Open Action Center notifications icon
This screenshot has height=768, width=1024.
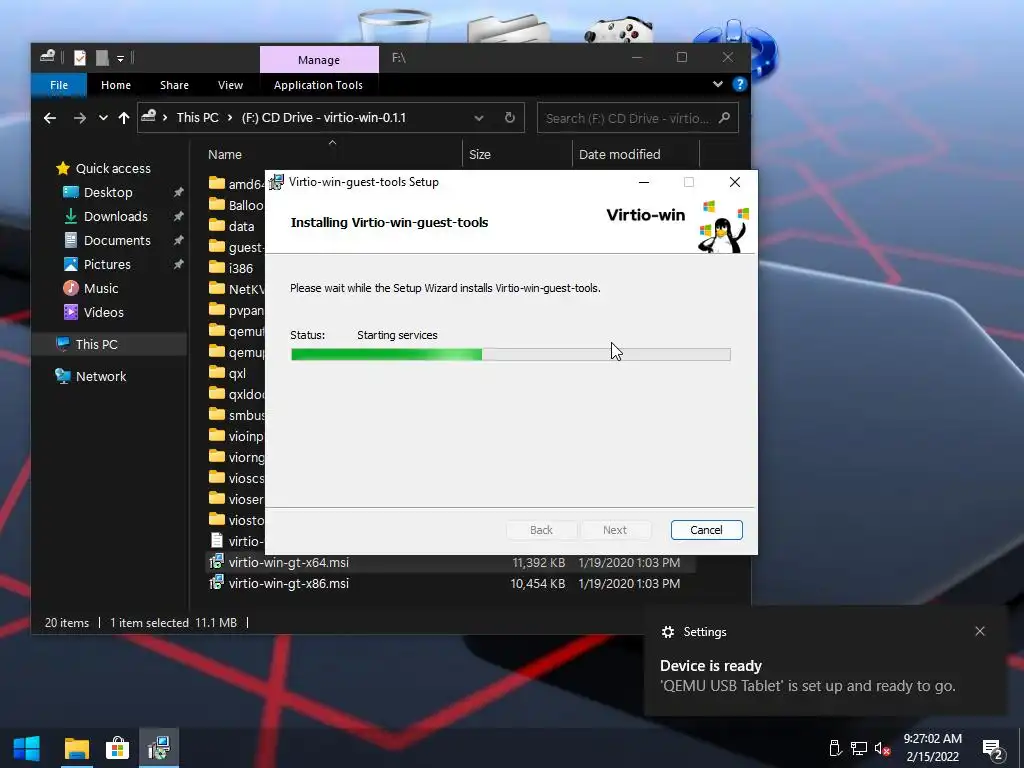(993, 749)
